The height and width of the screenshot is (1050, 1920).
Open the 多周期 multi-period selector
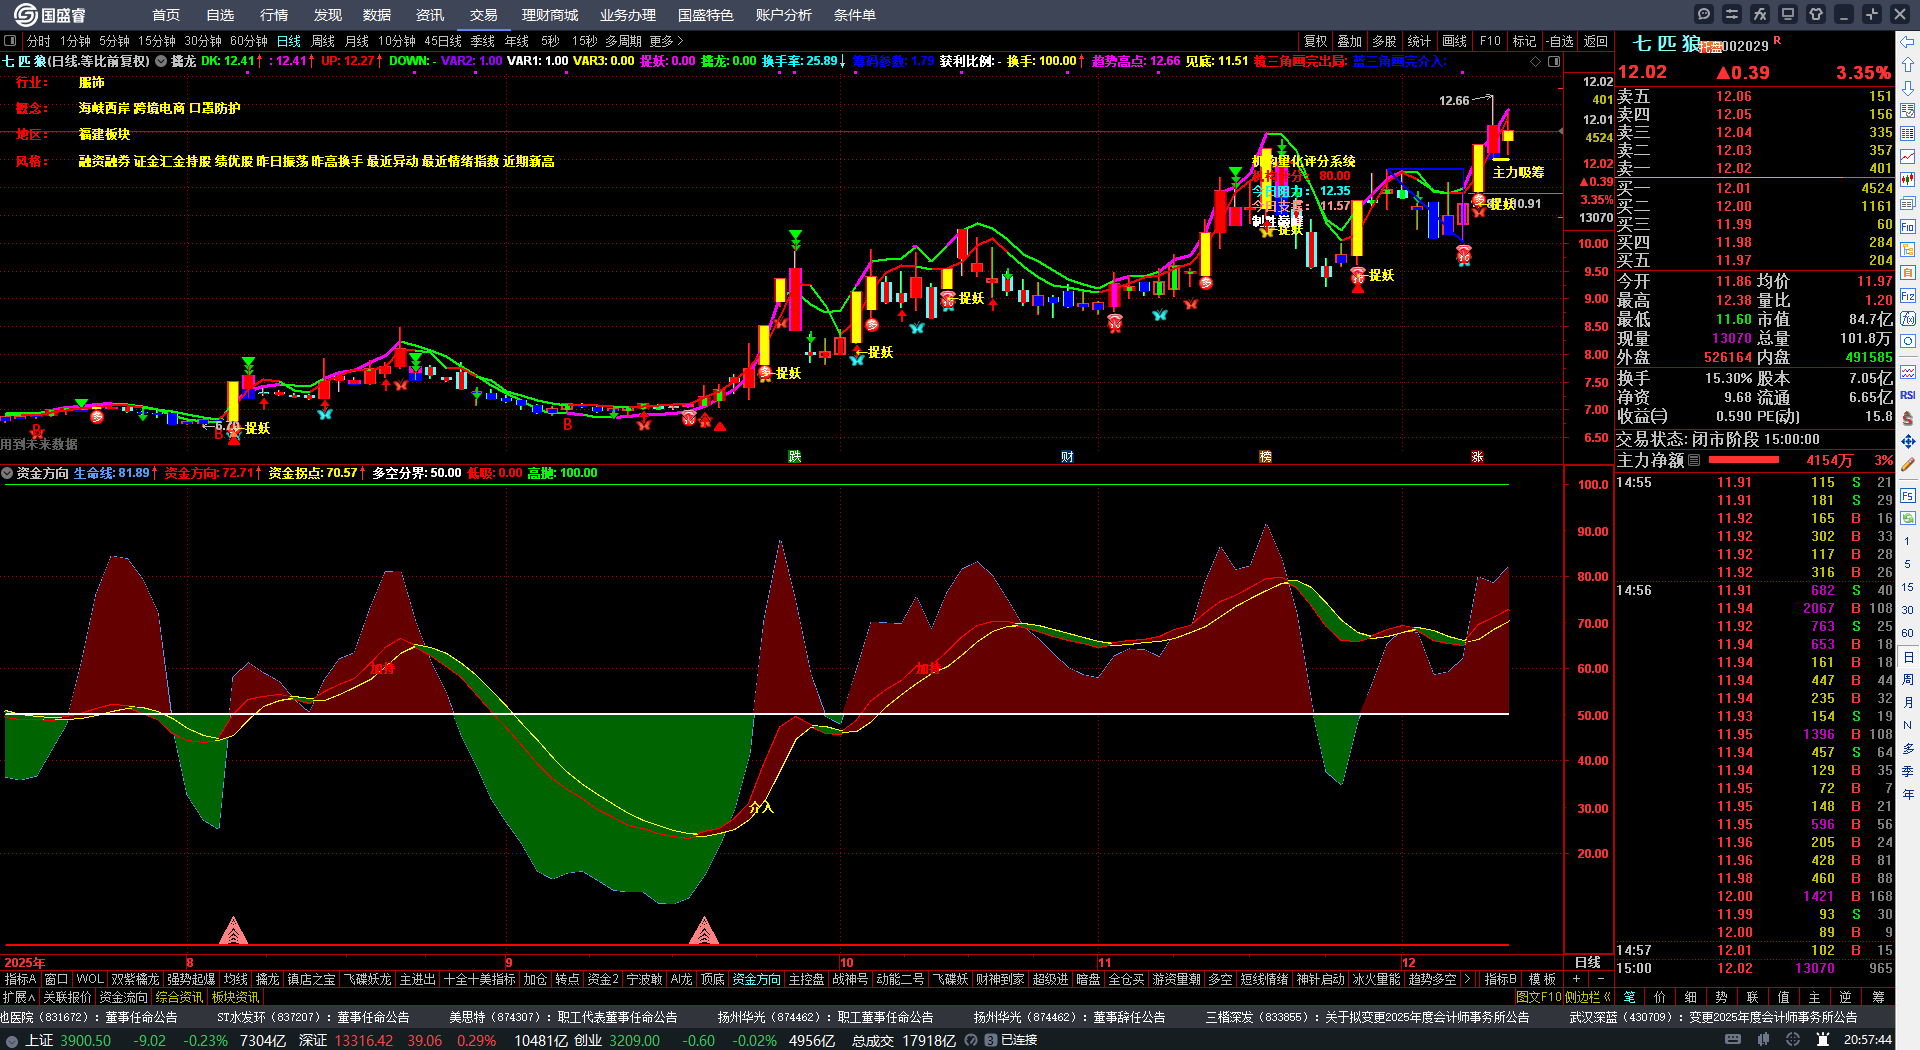pos(623,41)
